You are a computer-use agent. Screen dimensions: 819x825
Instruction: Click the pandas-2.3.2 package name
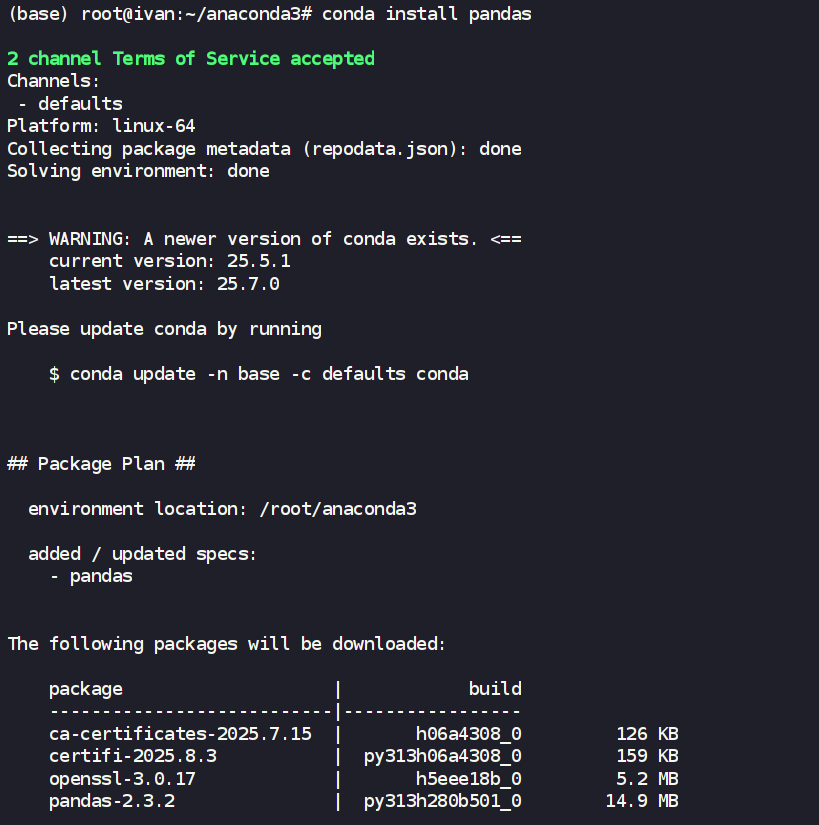pos(112,801)
